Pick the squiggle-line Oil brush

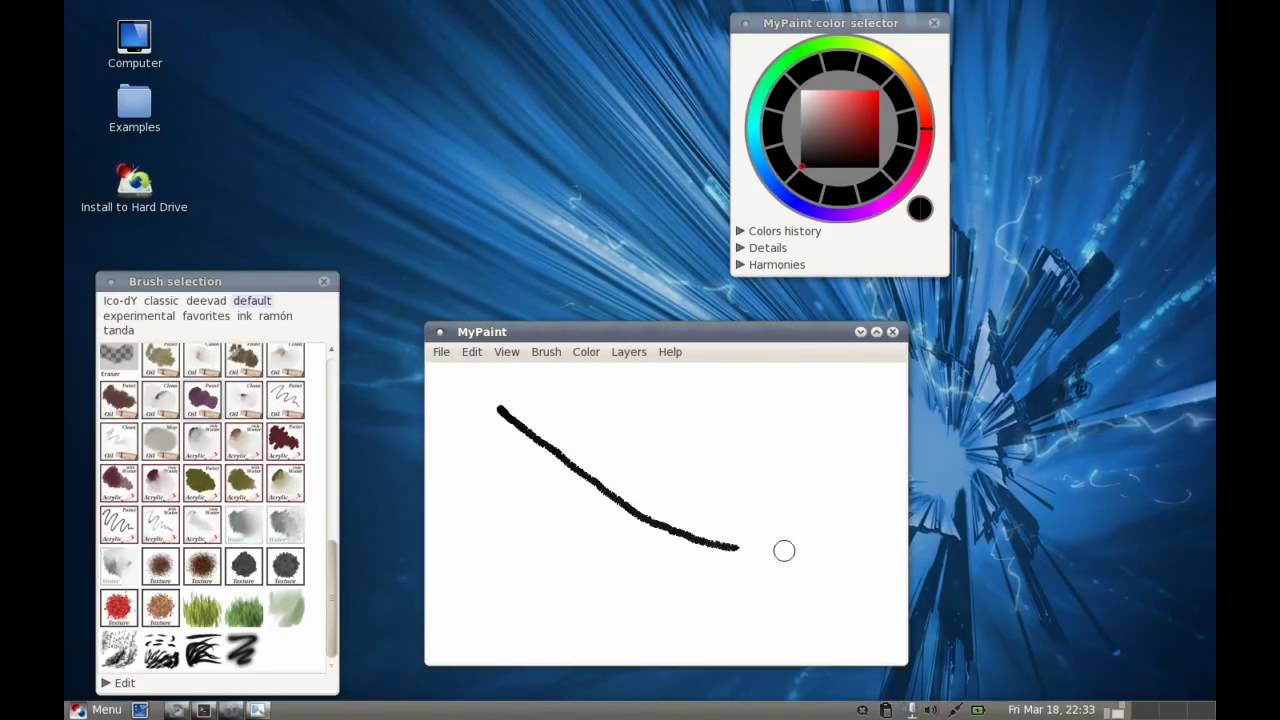click(286, 400)
